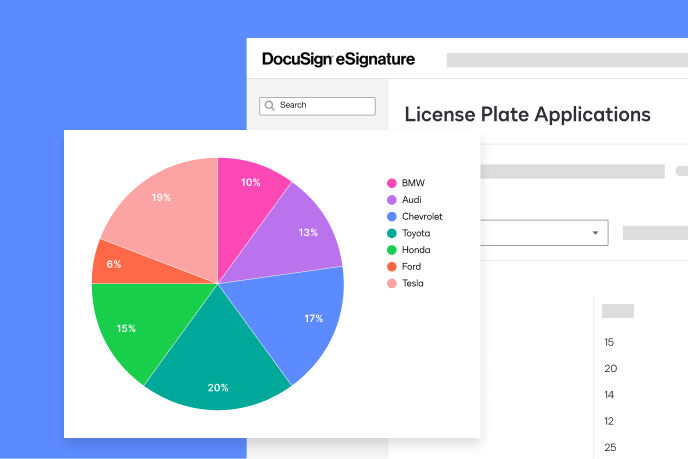Click the Tesla legend color dot

392,283
